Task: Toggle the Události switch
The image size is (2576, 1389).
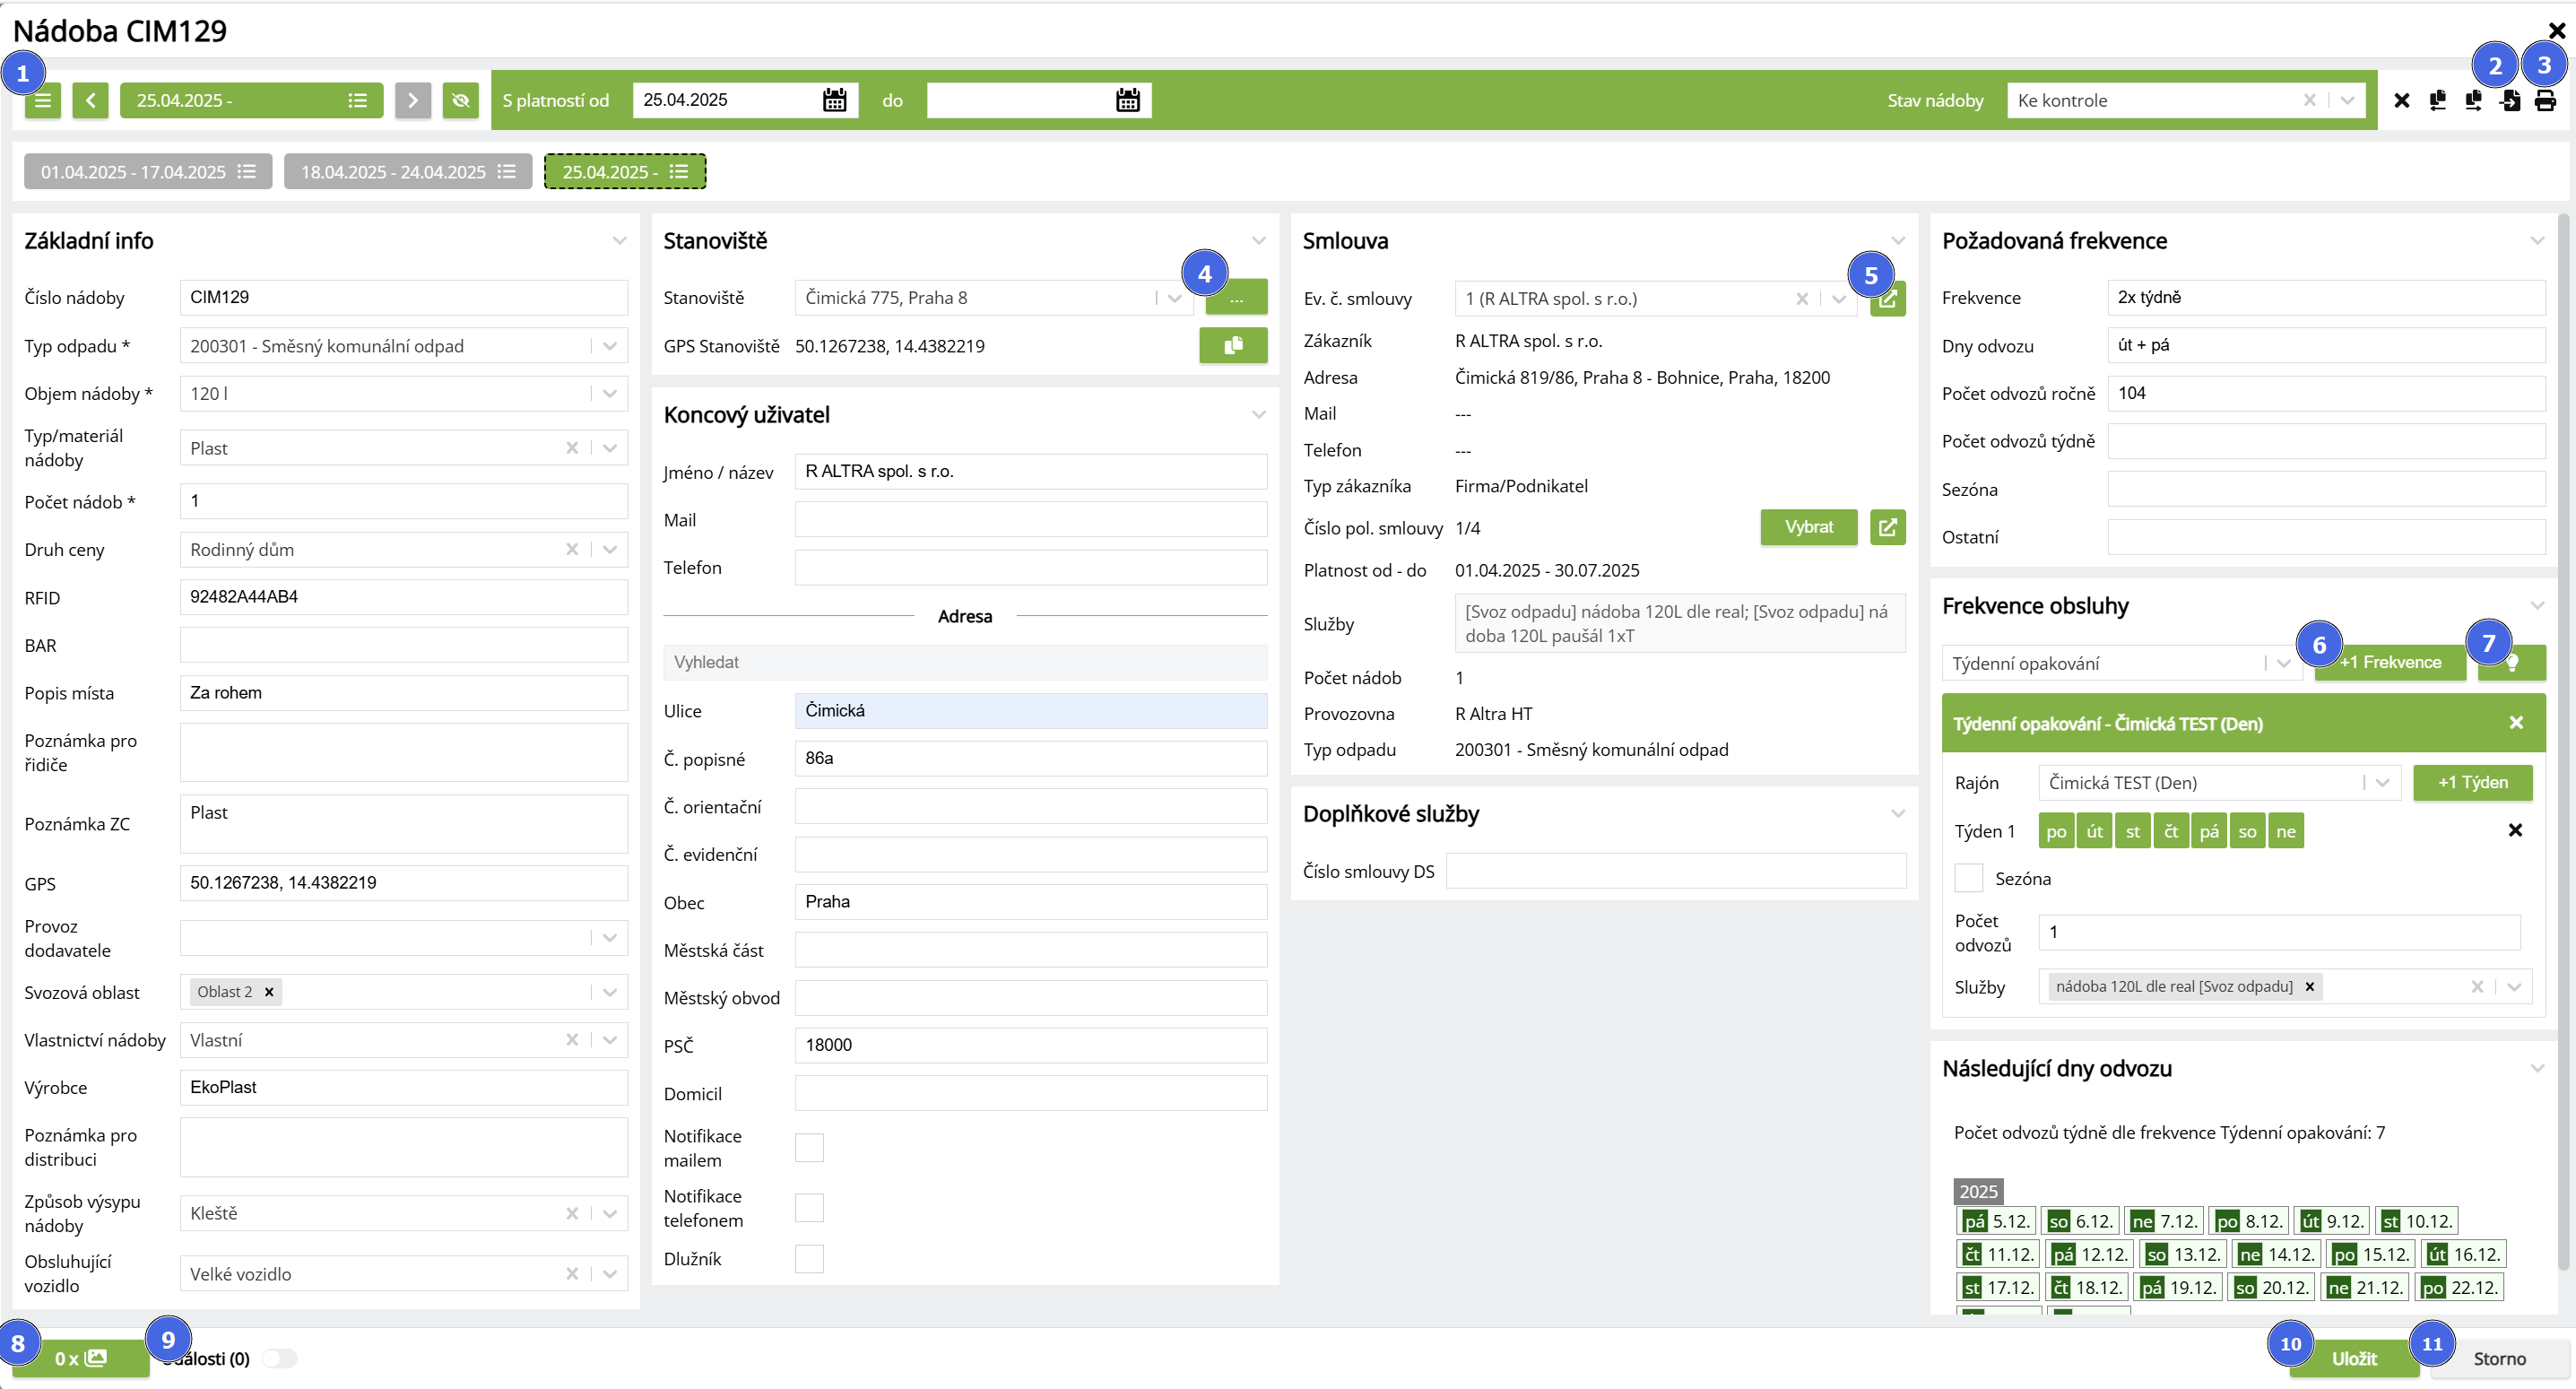Action: point(279,1358)
